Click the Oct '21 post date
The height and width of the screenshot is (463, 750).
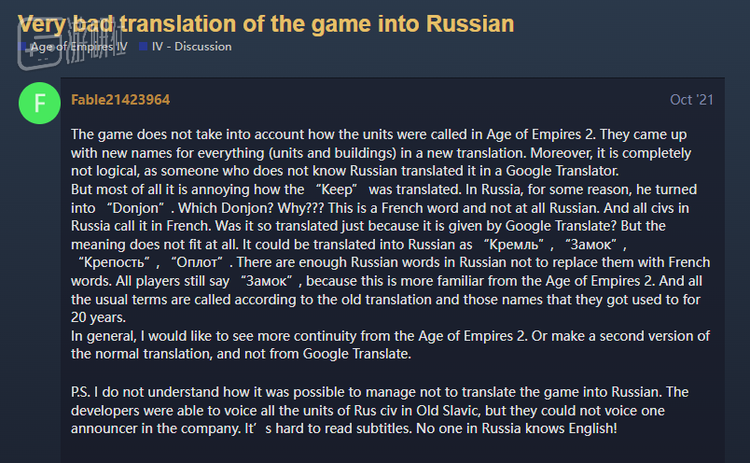[691, 99]
